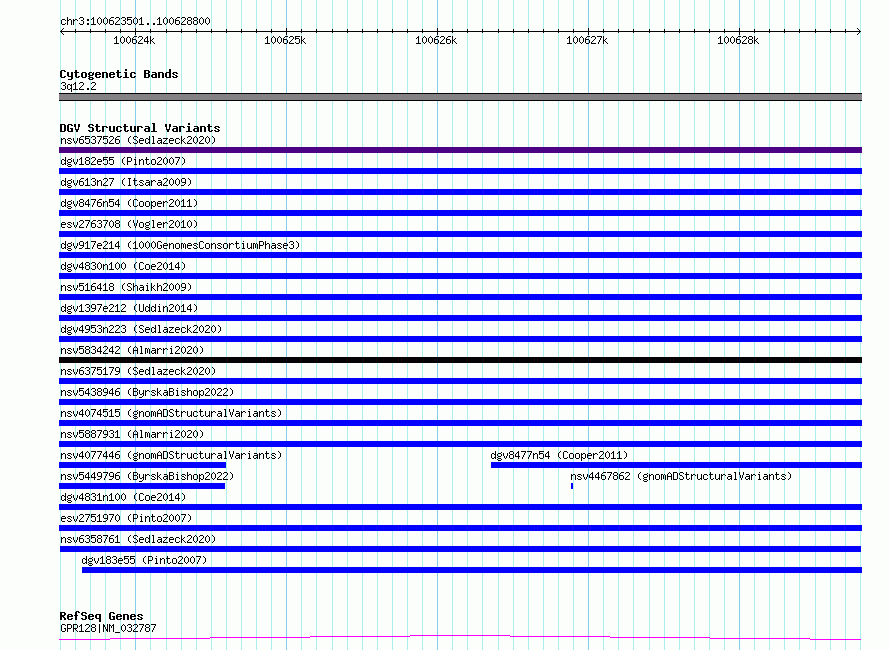This screenshot has width=890, height=650.
Task: Click the black nsv5834242 variant bar
Action: click(460, 360)
